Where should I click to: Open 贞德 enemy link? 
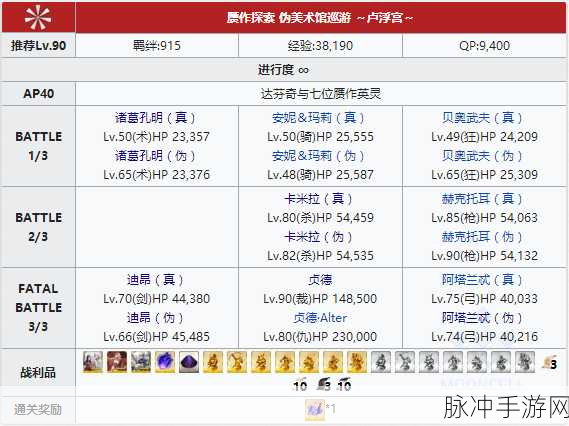[x=320, y=280]
